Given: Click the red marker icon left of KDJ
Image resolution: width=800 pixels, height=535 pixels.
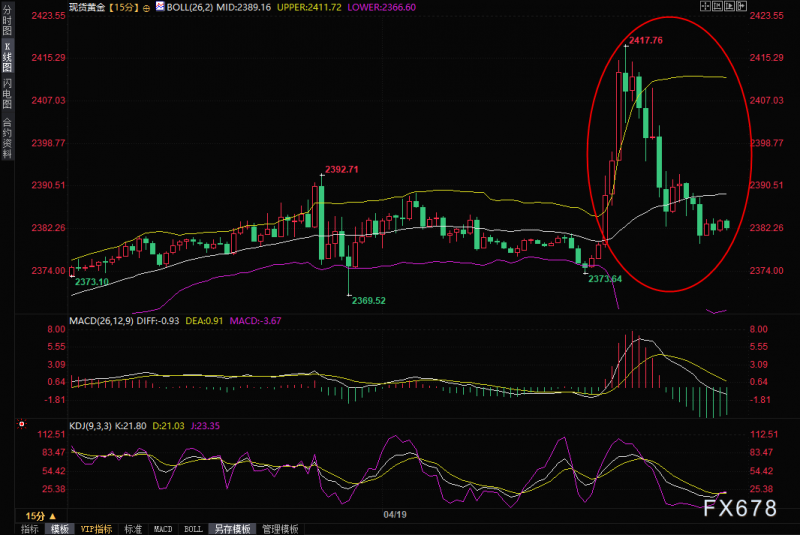Looking at the screenshot, I should [x=21, y=424].
